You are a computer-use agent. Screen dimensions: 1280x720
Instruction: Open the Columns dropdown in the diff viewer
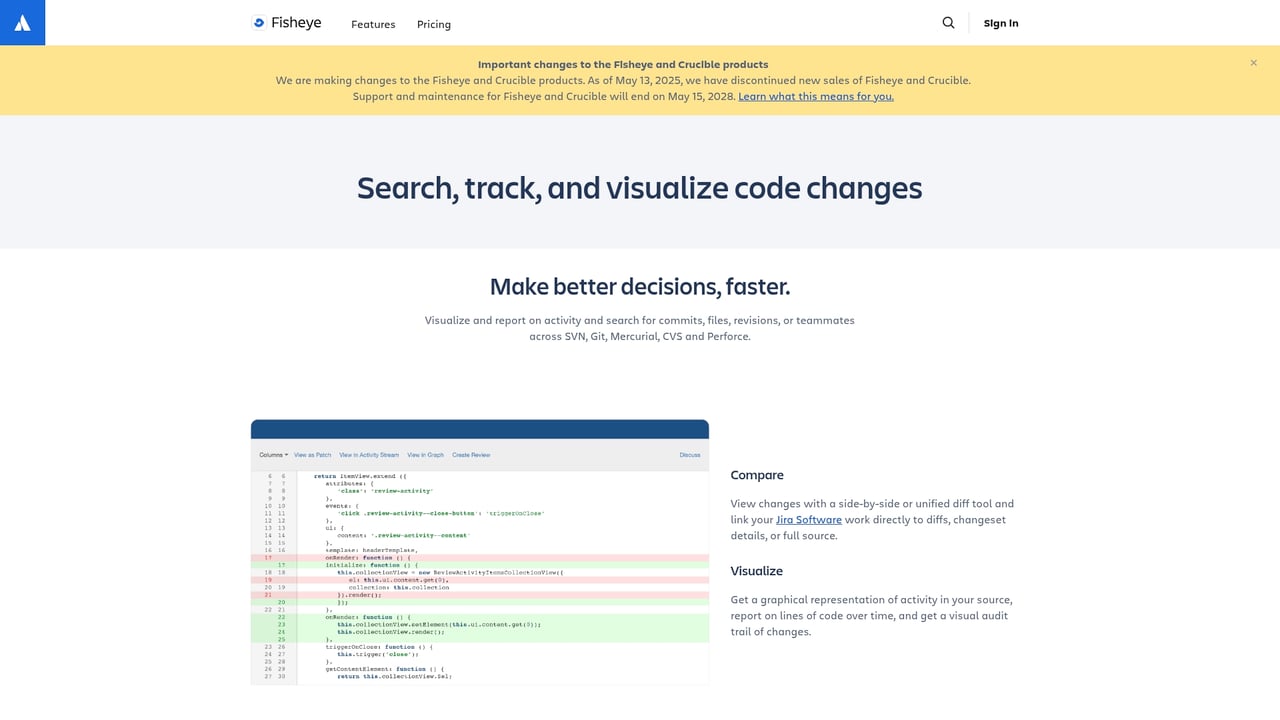point(272,454)
